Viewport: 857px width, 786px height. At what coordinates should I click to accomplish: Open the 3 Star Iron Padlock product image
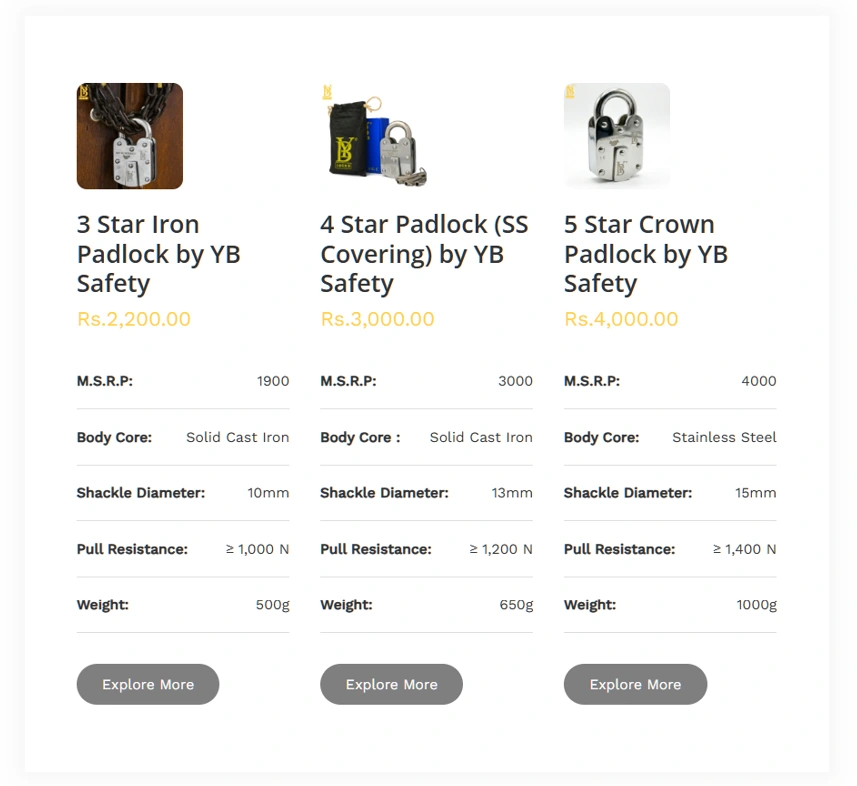click(130, 136)
